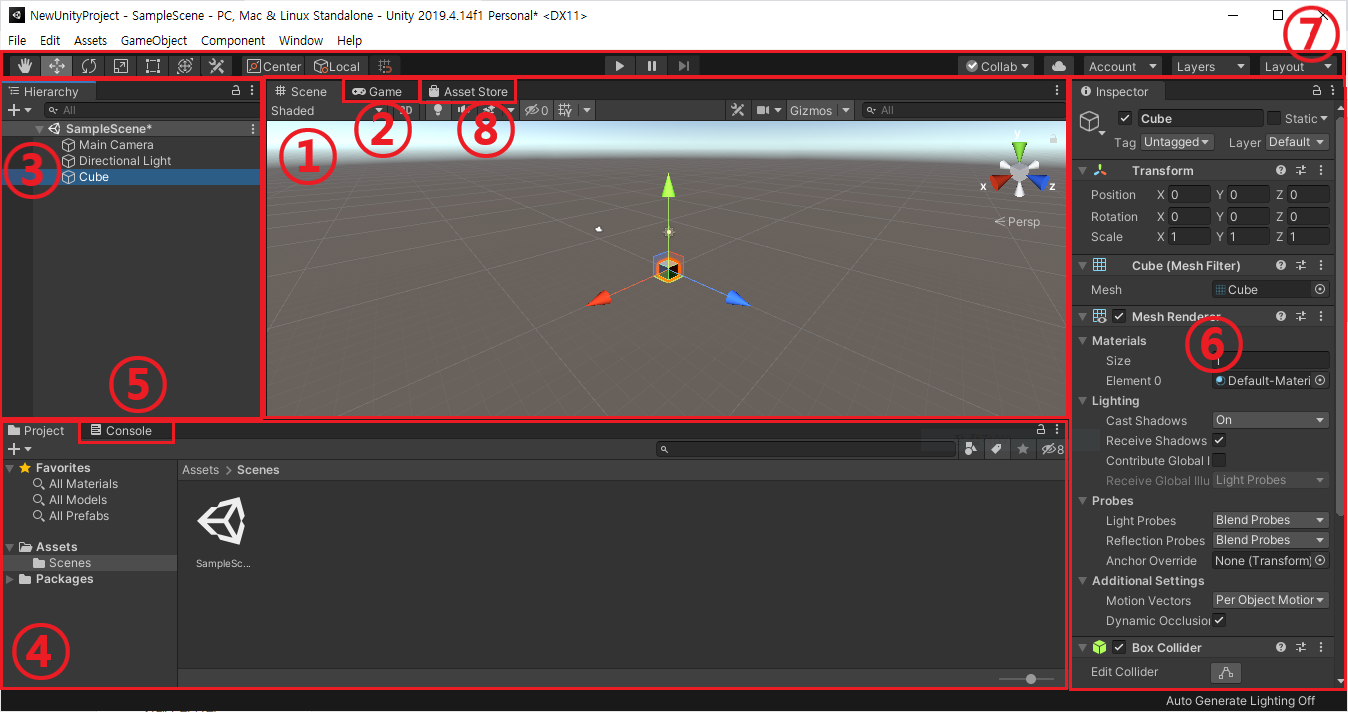Screen dimensions: 1348x712
Task: Open Mesh Filter component more options
Action: point(1321,266)
